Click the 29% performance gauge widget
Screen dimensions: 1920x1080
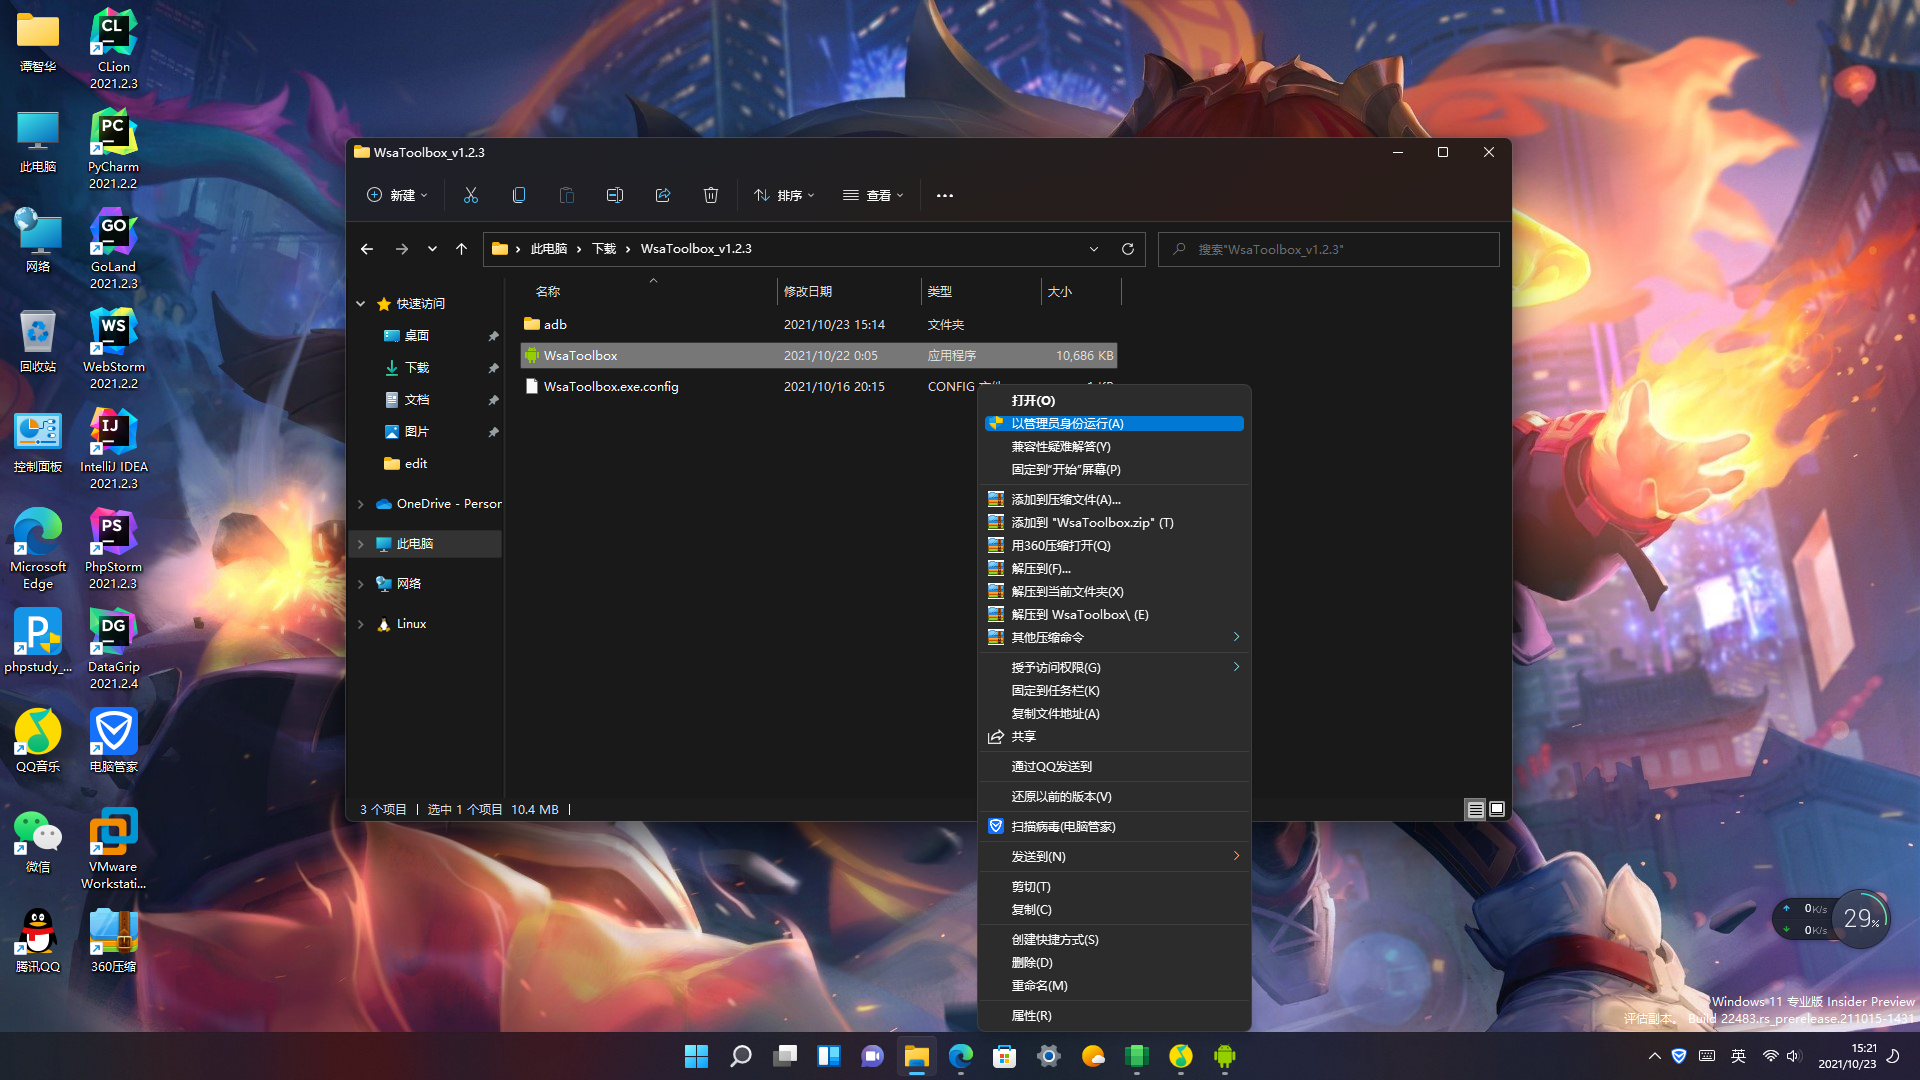click(x=1860, y=918)
